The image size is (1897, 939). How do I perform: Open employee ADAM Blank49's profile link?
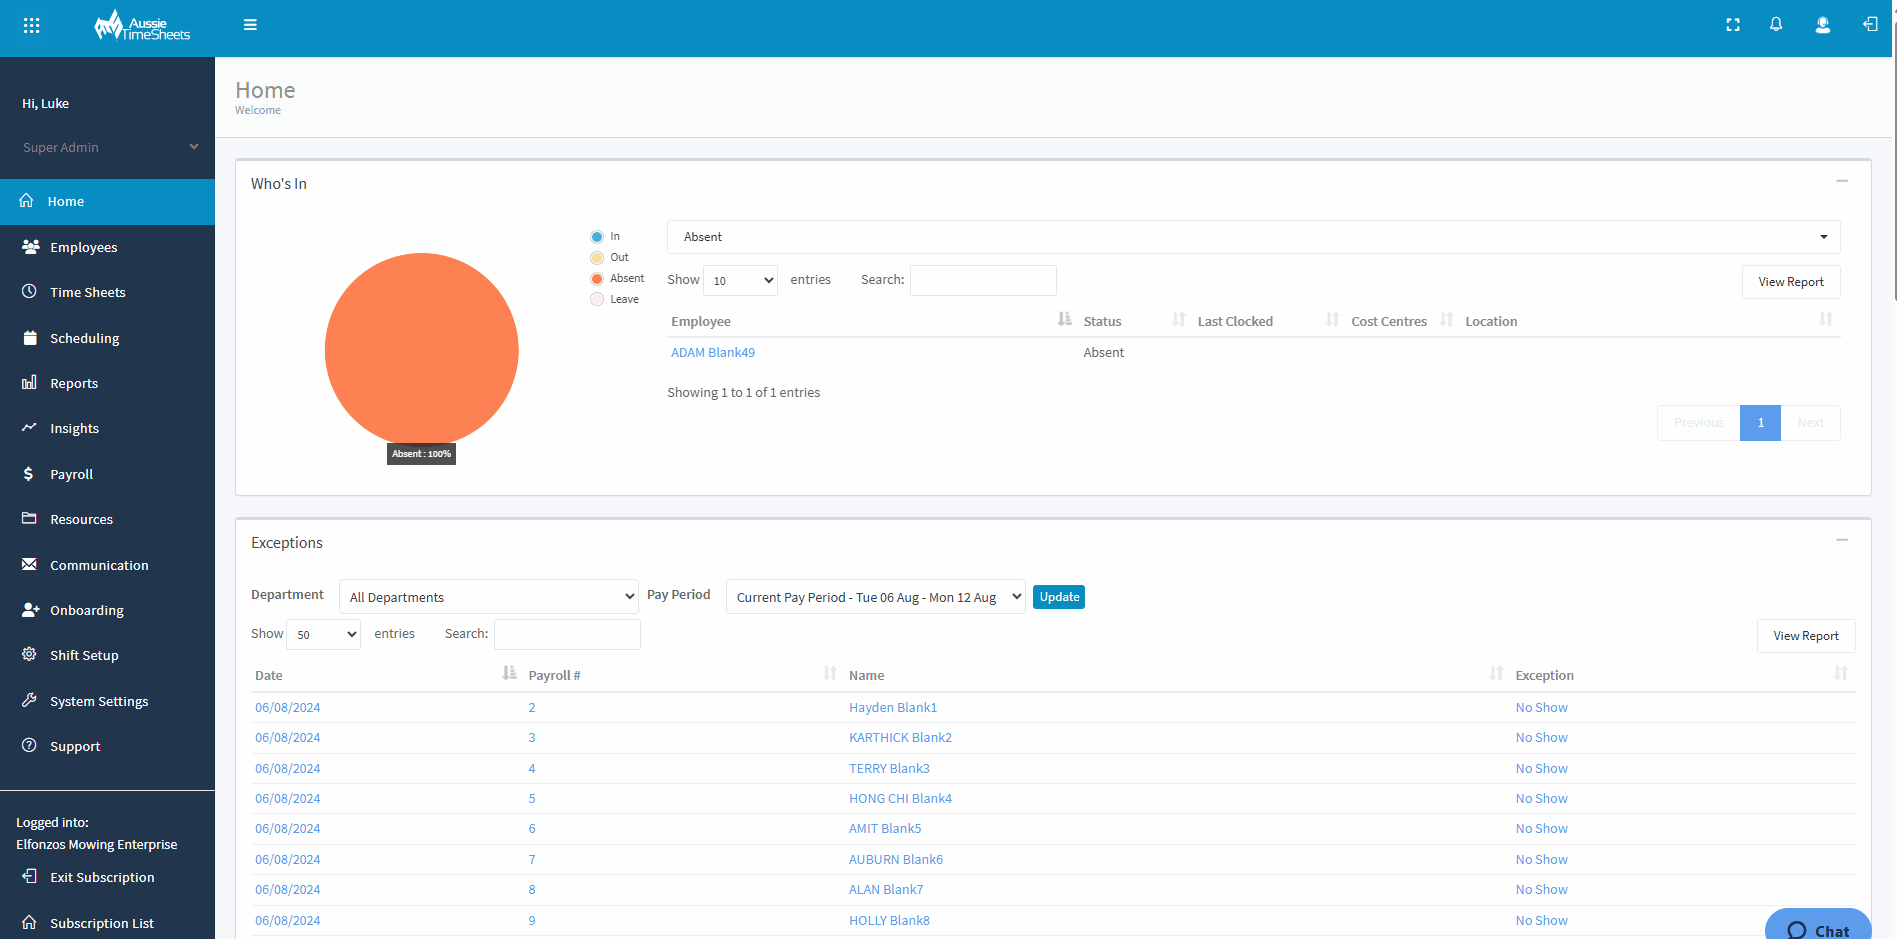point(712,352)
